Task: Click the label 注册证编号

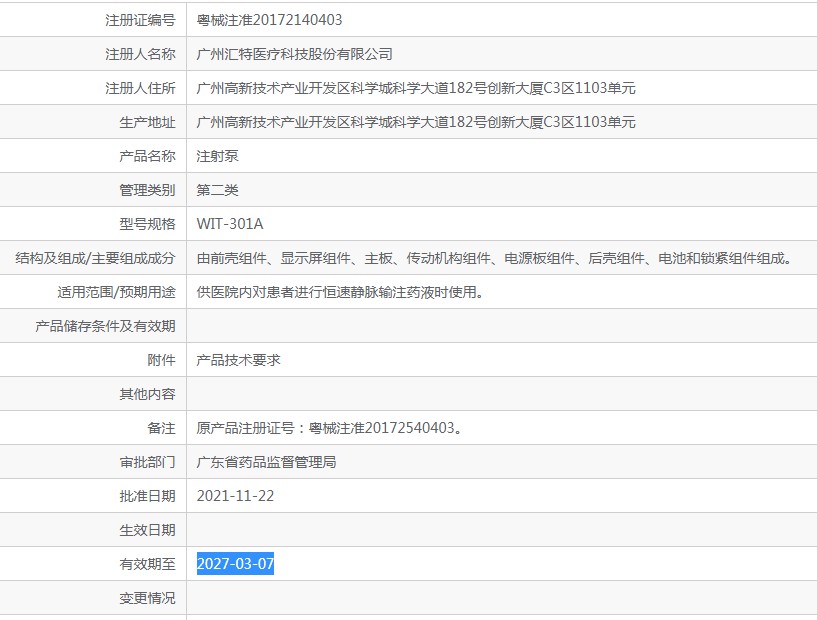Action: (140, 20)
